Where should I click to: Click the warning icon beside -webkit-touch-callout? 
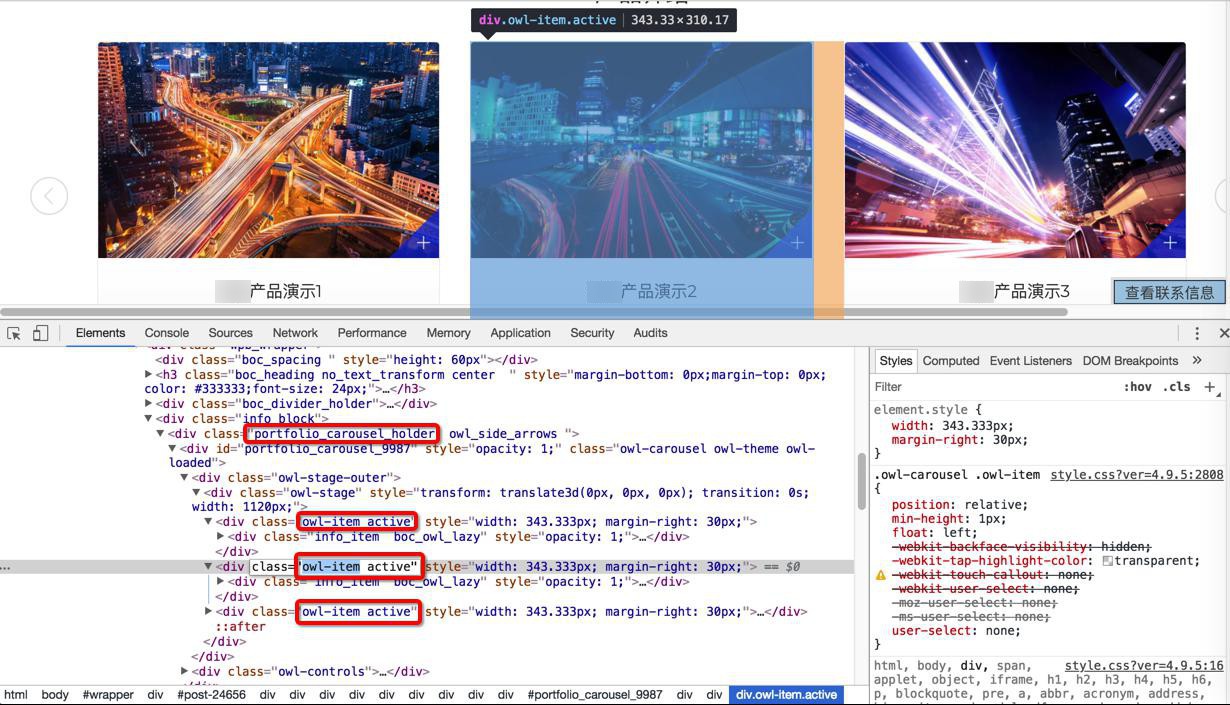[x=881, y=575]
